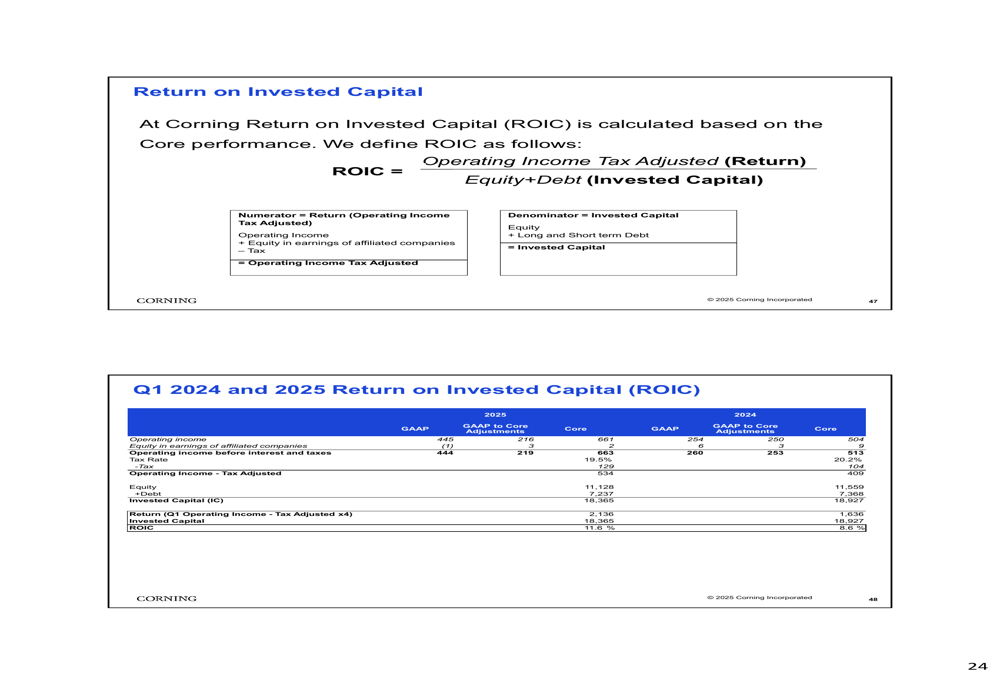Click the CORNING logo on slide 47

tap(166, 300)
